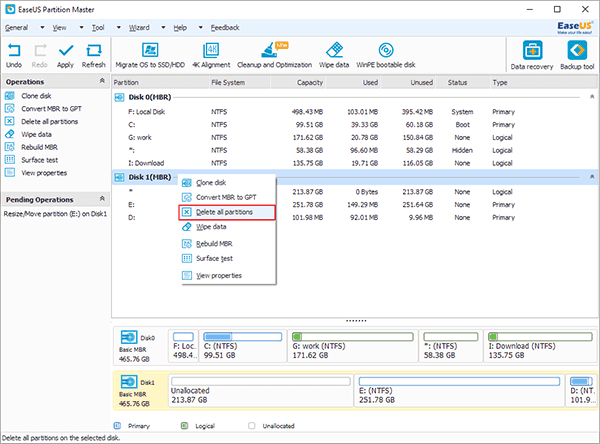Select the C: NTFS Boot partition row
The height and width of the screenshot is (444, 600).
(x=355, y=125)
